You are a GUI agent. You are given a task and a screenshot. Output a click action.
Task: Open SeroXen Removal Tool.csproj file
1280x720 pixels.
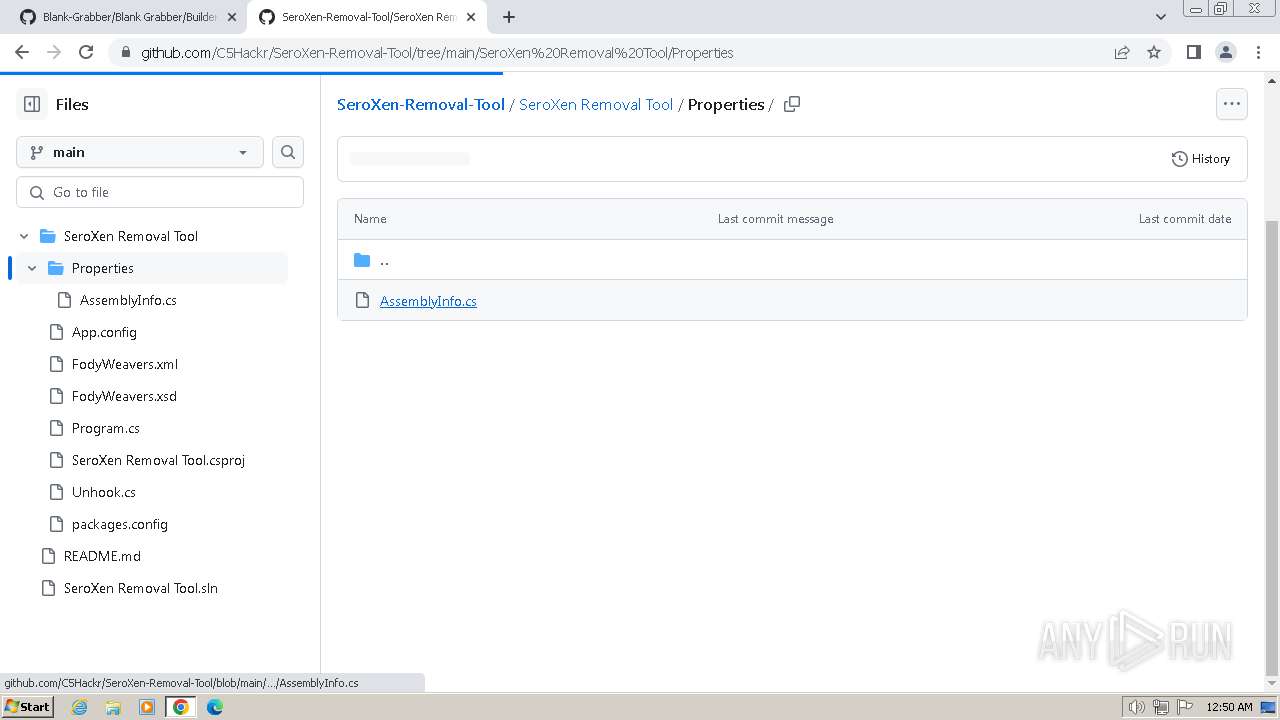[158, 460]
